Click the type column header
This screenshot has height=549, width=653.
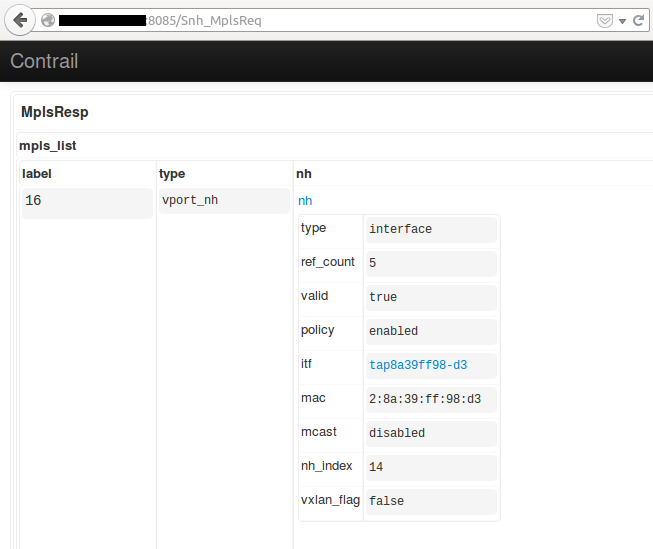click(x=172, y=174)
